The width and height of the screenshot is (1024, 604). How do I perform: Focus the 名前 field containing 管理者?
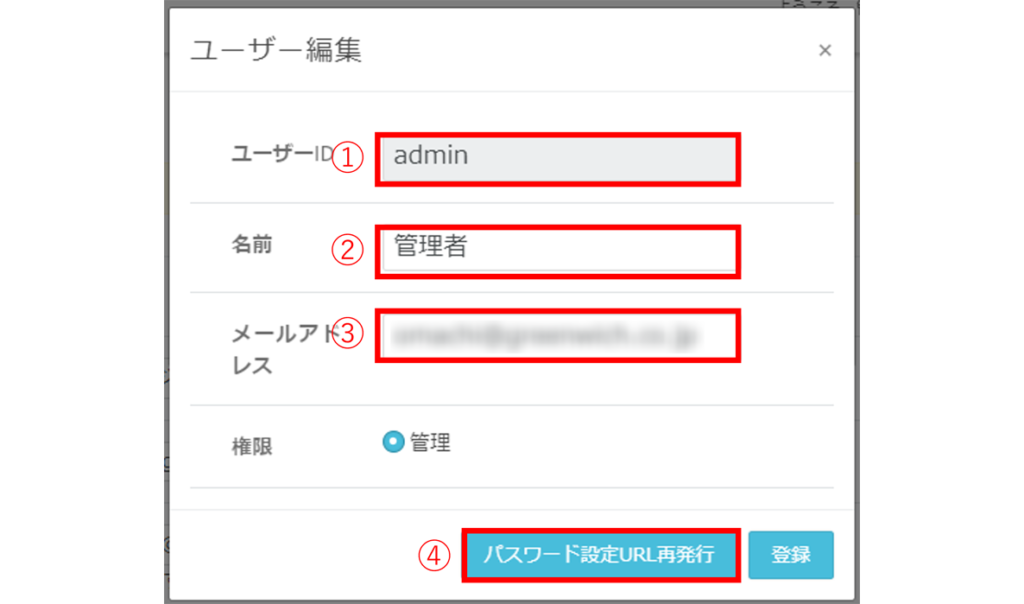pos(558,250)
